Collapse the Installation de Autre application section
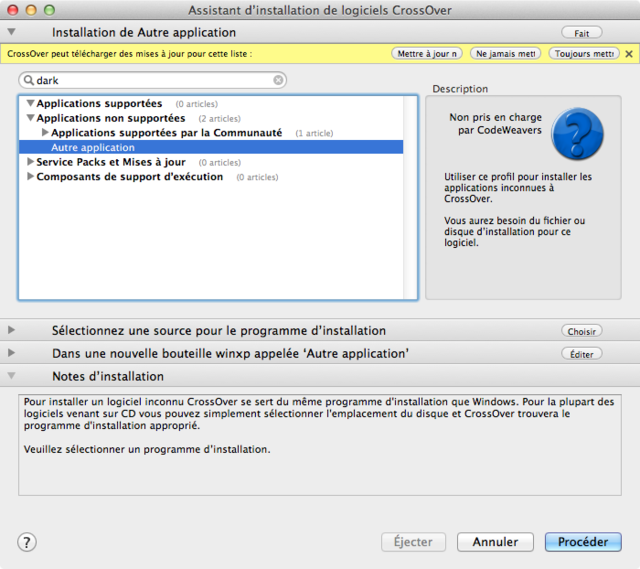Image resolution: width=640 pixels, height=569 pixels. coord(12,33)
